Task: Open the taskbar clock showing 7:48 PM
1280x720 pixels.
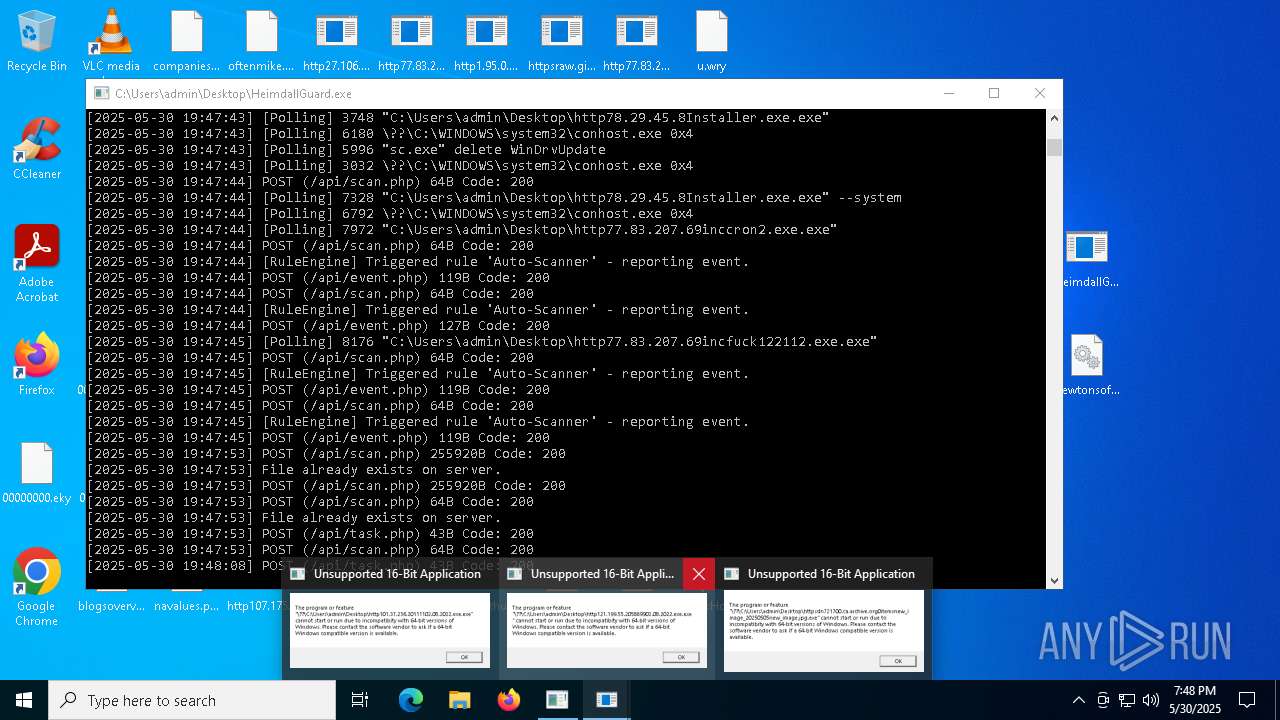Action: [x=1195, y=700]
